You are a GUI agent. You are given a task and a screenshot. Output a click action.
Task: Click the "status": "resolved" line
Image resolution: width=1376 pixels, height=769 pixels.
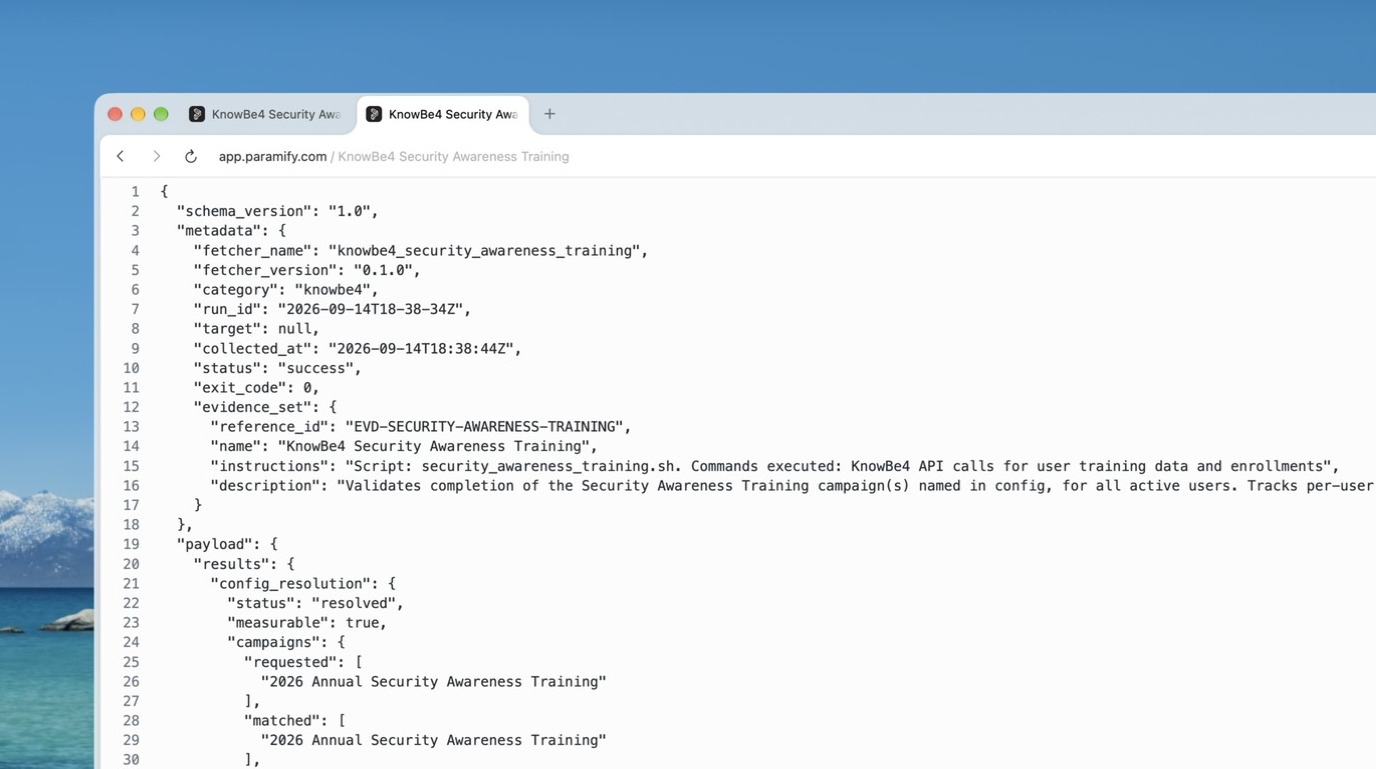pos(315,603)
